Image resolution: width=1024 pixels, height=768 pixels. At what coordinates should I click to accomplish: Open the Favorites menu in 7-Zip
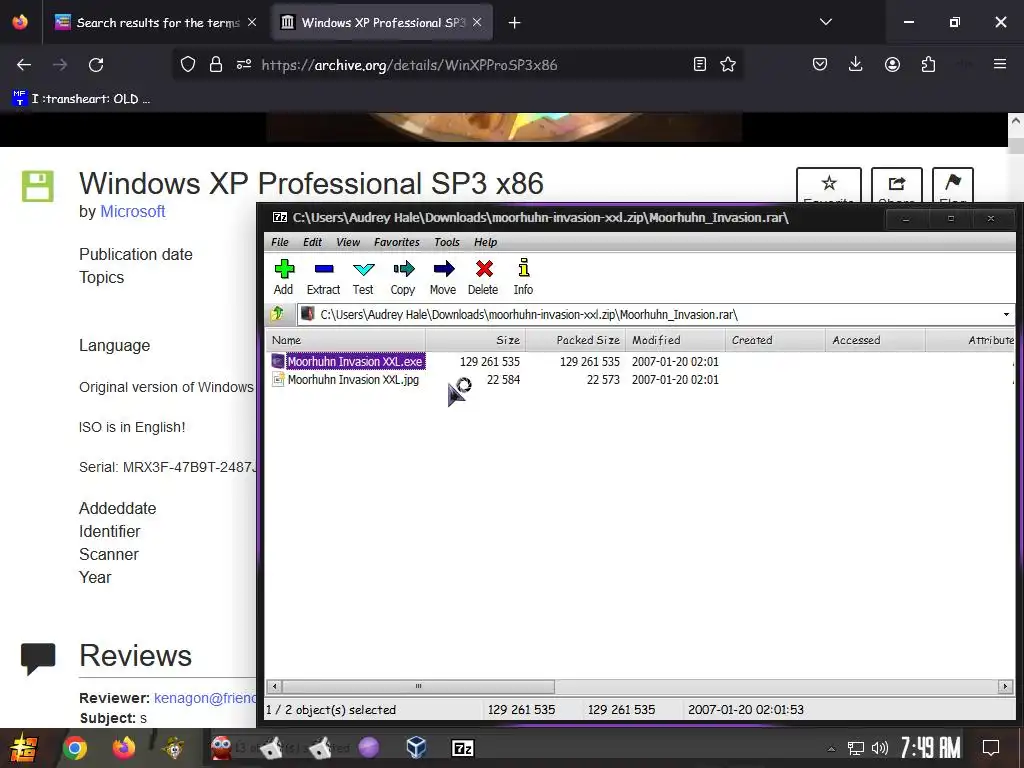pos(396,242)
